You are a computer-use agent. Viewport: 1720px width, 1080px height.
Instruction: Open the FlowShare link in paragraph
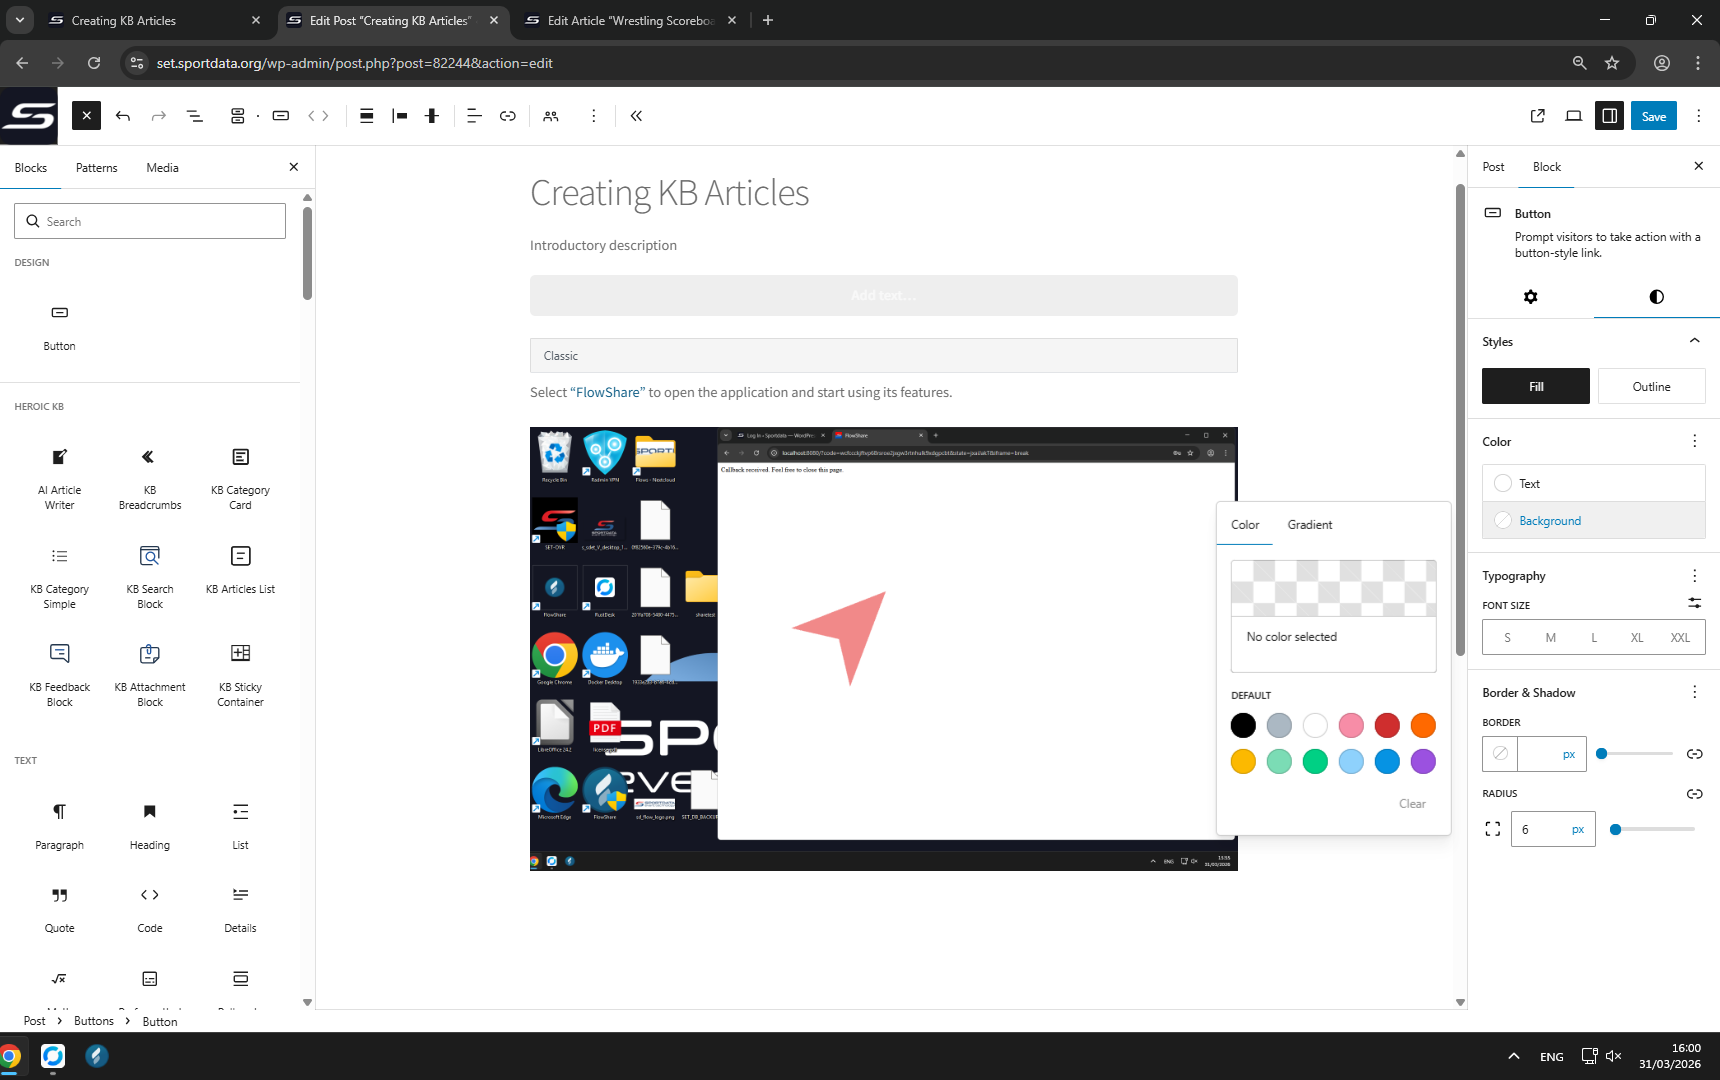(x=607, y=393)
